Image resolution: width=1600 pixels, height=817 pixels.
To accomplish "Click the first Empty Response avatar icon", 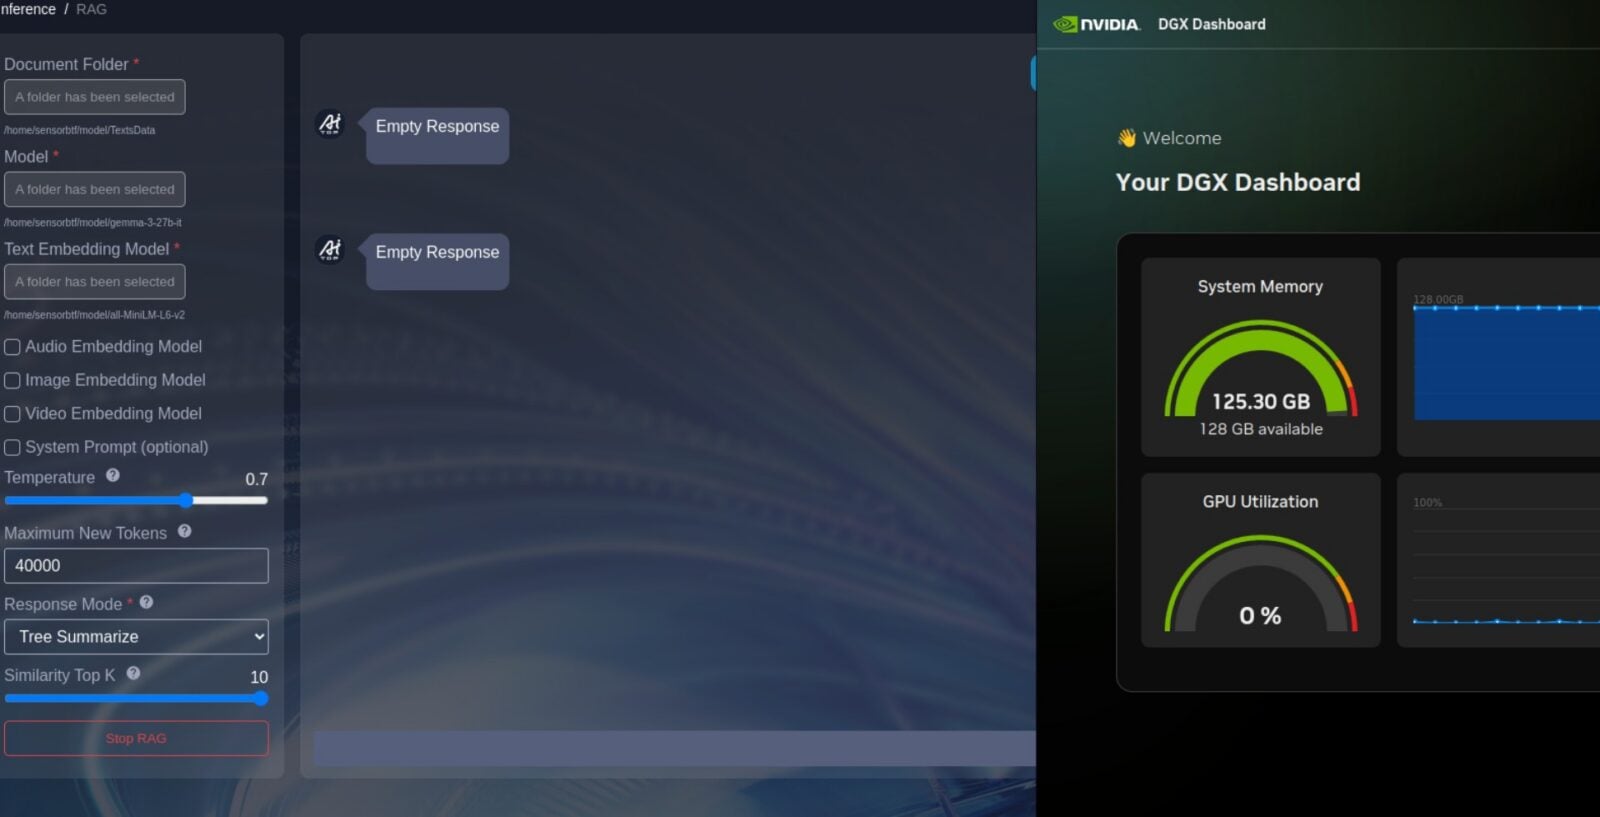I will tap(330, 124).
